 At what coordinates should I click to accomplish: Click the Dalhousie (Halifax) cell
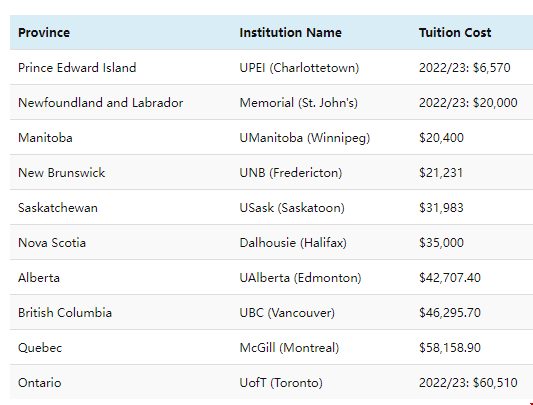point(293,243)
